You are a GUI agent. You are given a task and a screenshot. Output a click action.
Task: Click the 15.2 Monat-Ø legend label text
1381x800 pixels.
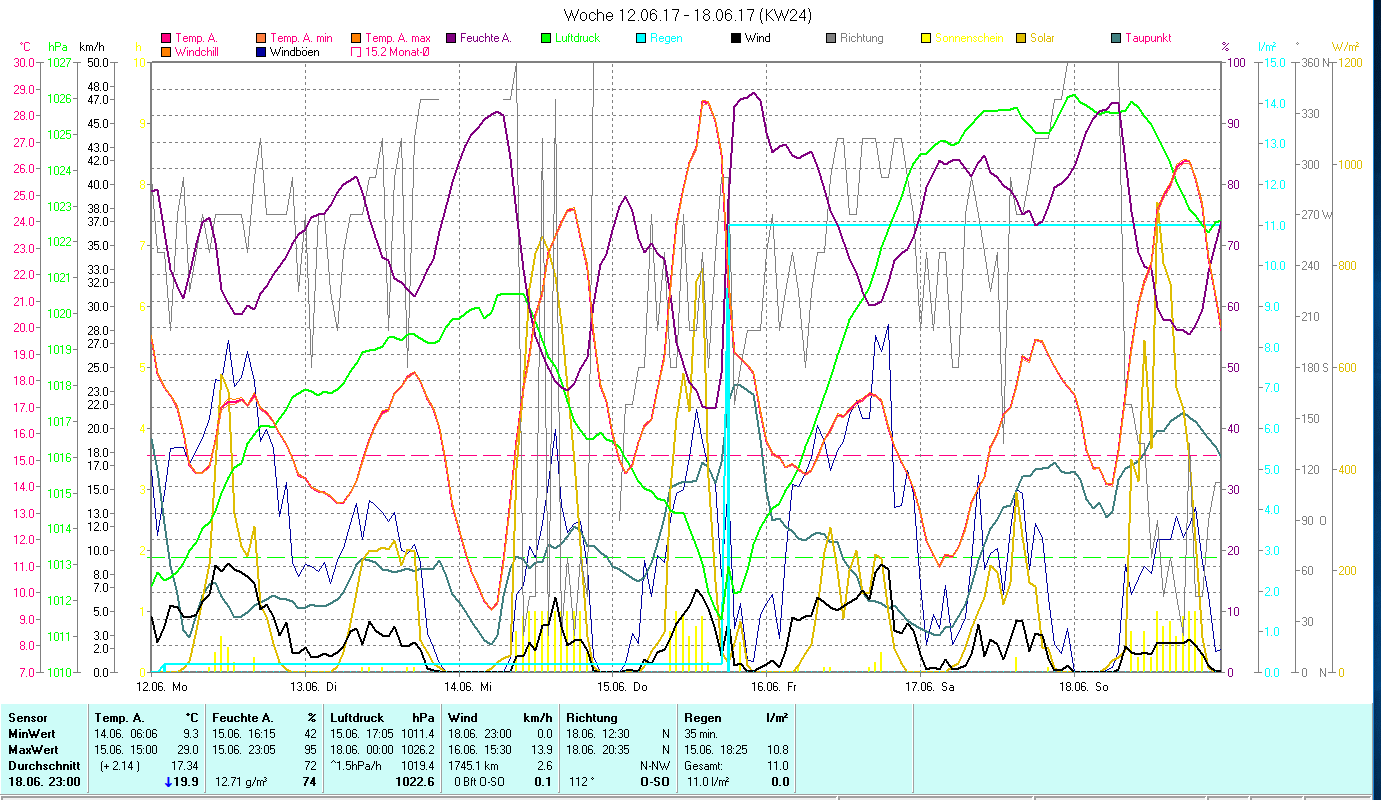coord(397,52)
